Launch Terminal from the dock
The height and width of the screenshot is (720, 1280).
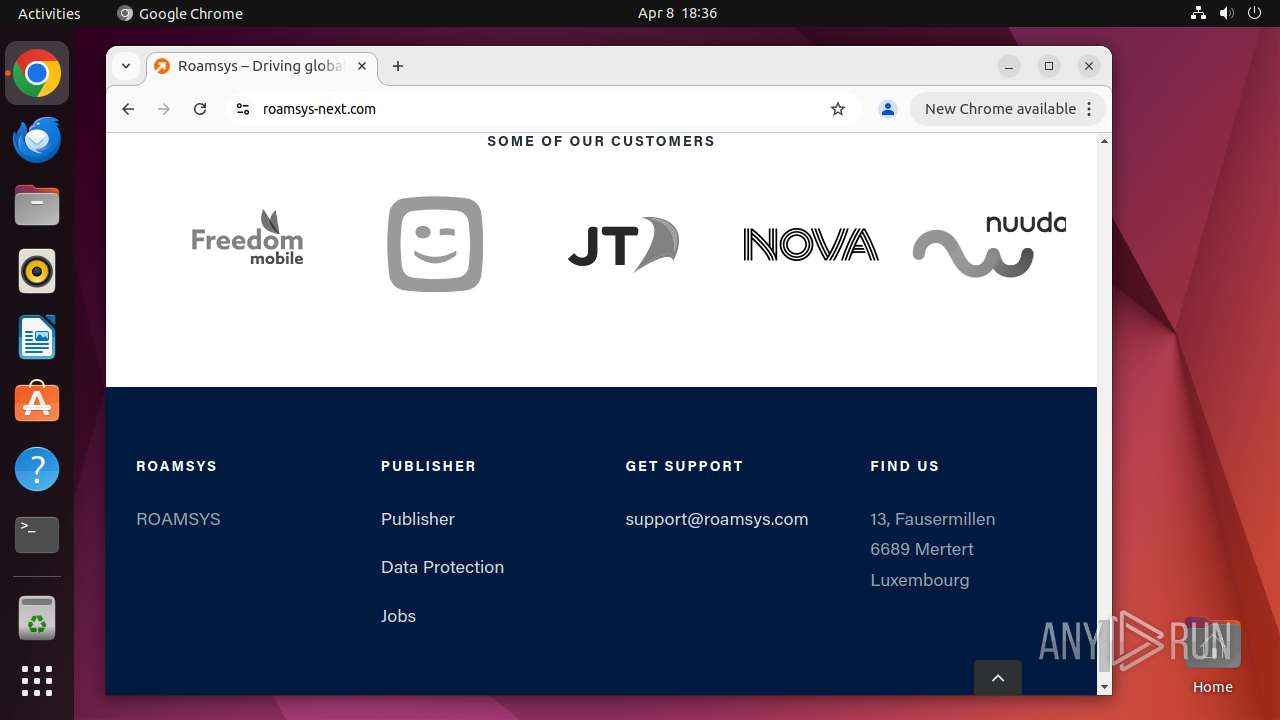point(37,535)
